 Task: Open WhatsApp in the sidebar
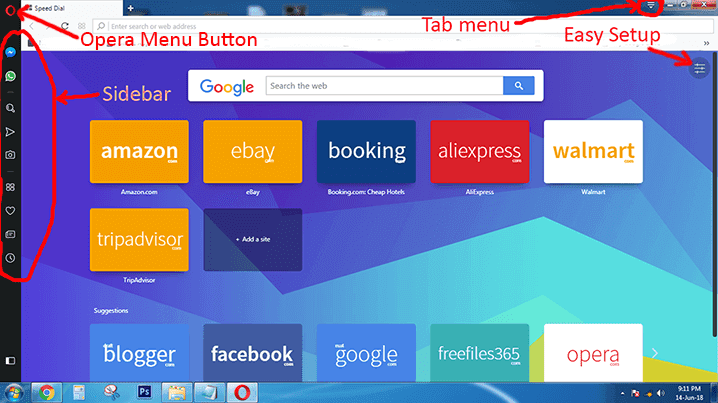coord(10,76)
